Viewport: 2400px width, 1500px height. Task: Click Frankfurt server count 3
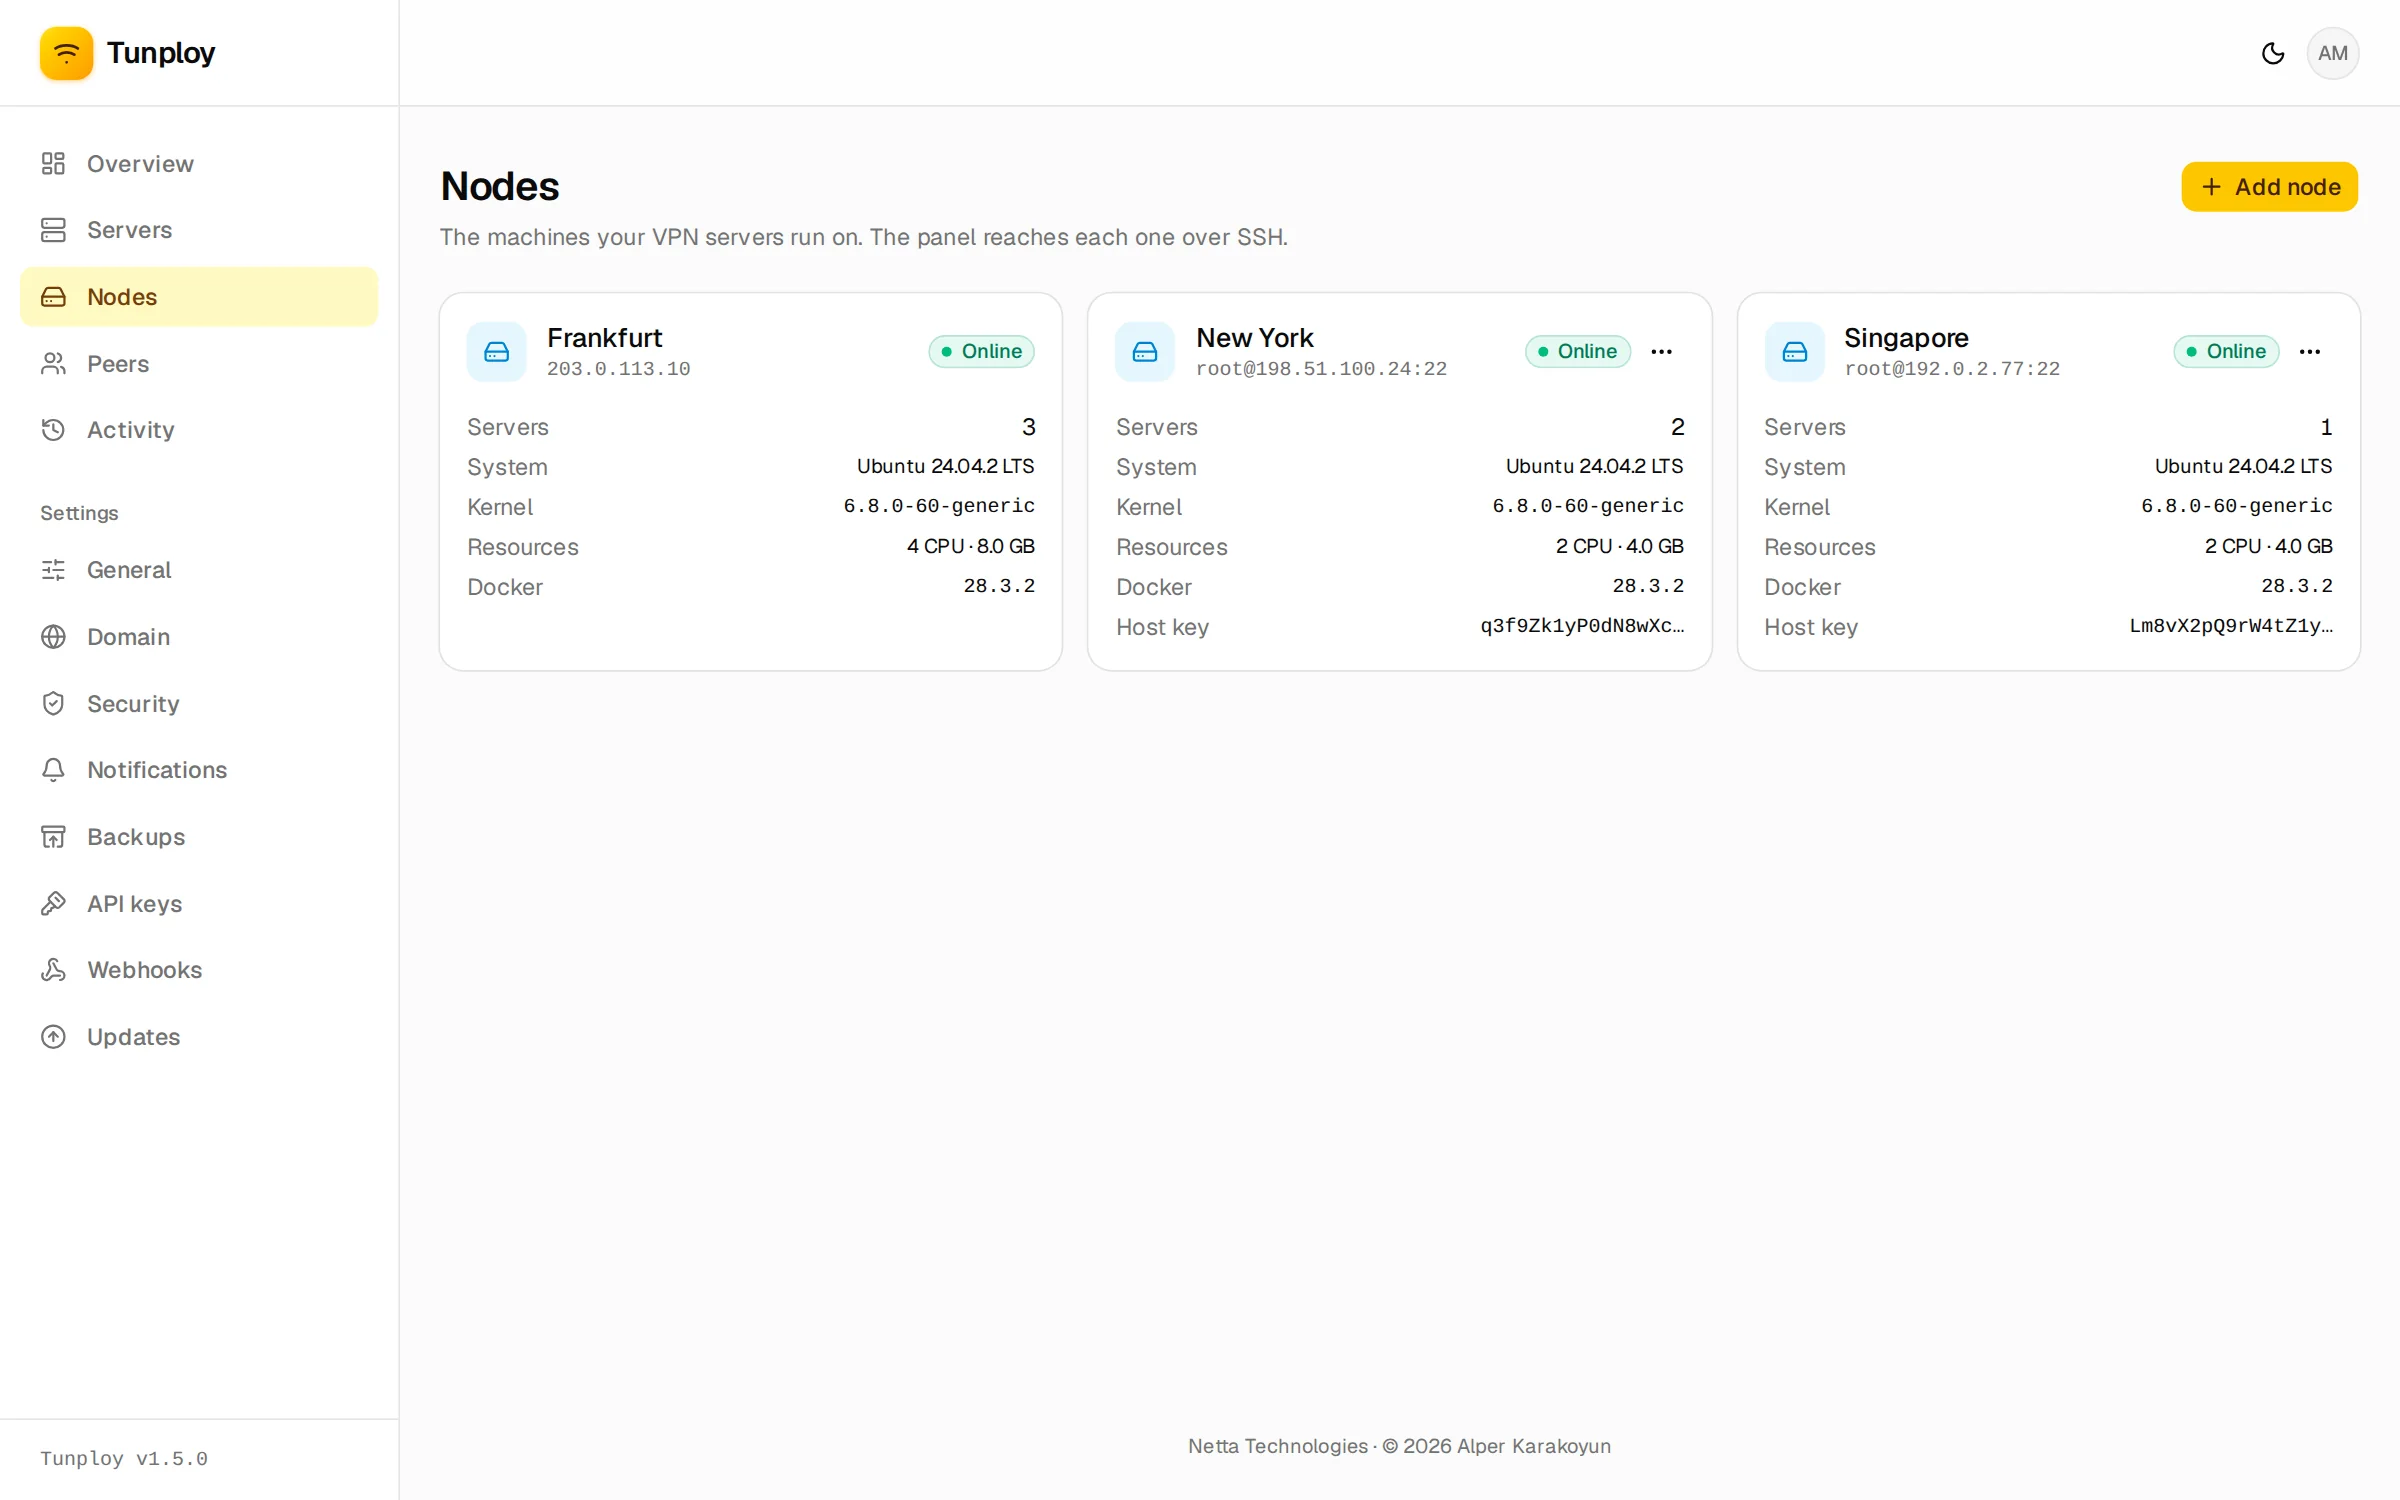click(1028, 427)
